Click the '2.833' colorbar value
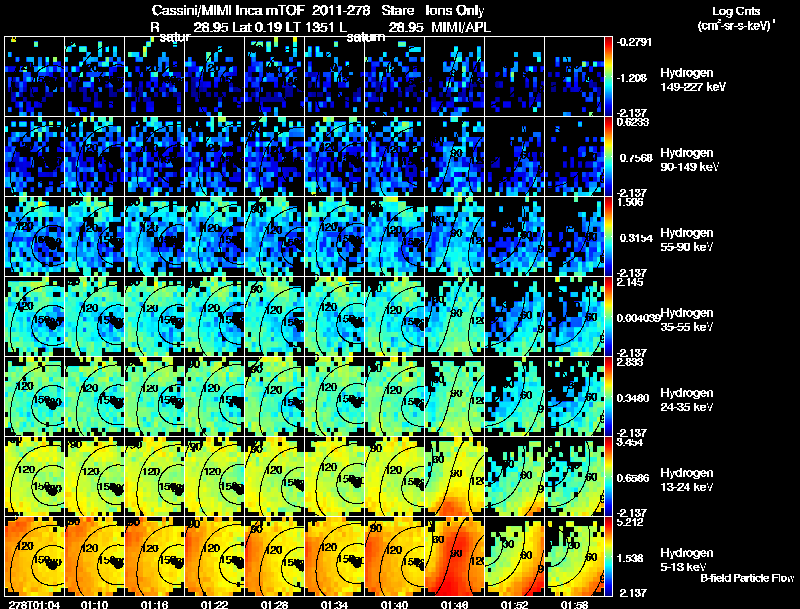The width and height of the screenshot is (800, 609). pyautogui.click(x=630, y=362)
